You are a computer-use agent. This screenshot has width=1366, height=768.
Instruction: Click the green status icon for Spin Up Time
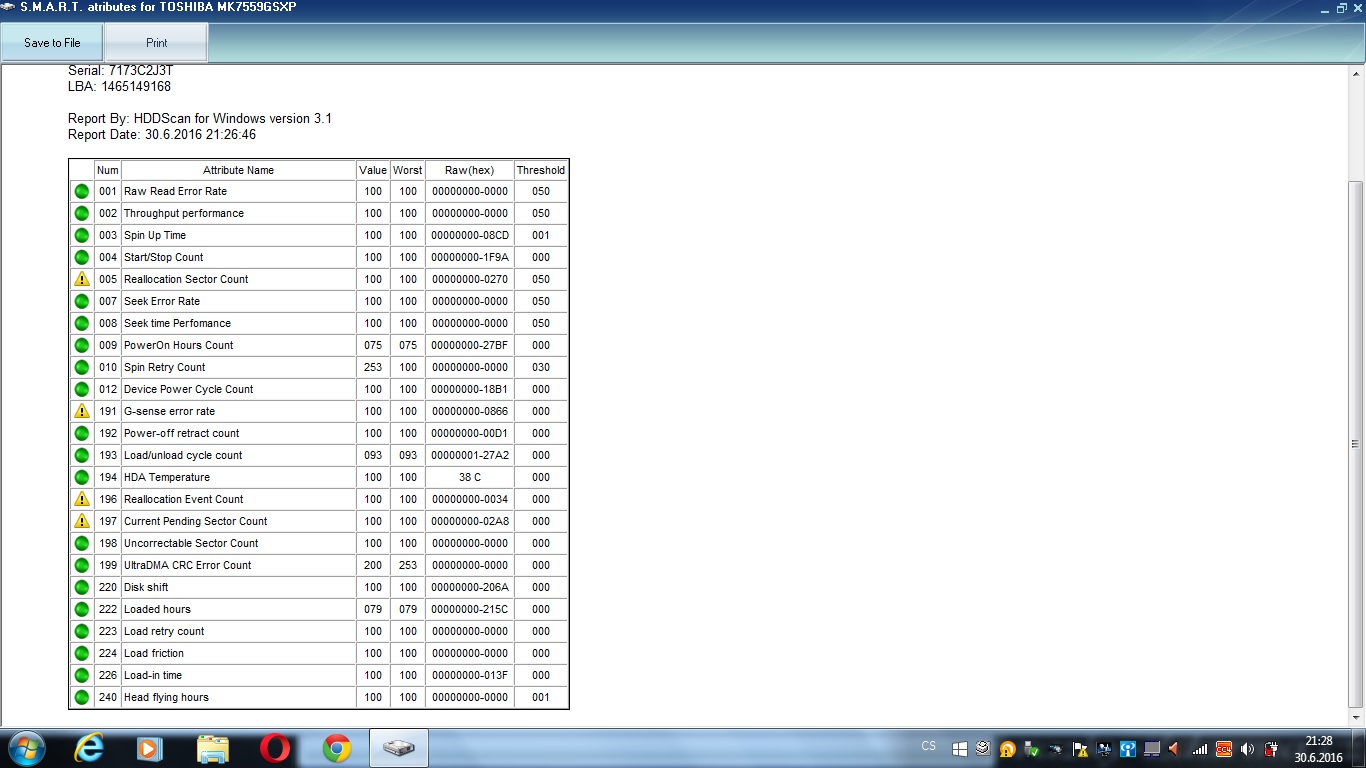[82, 235]
